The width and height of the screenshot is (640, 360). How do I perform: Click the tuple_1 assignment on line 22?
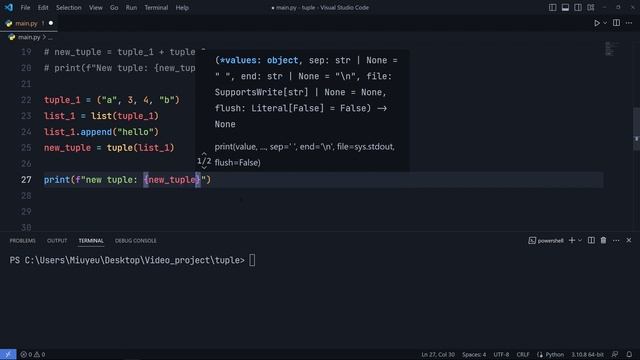tap(112, 100)
